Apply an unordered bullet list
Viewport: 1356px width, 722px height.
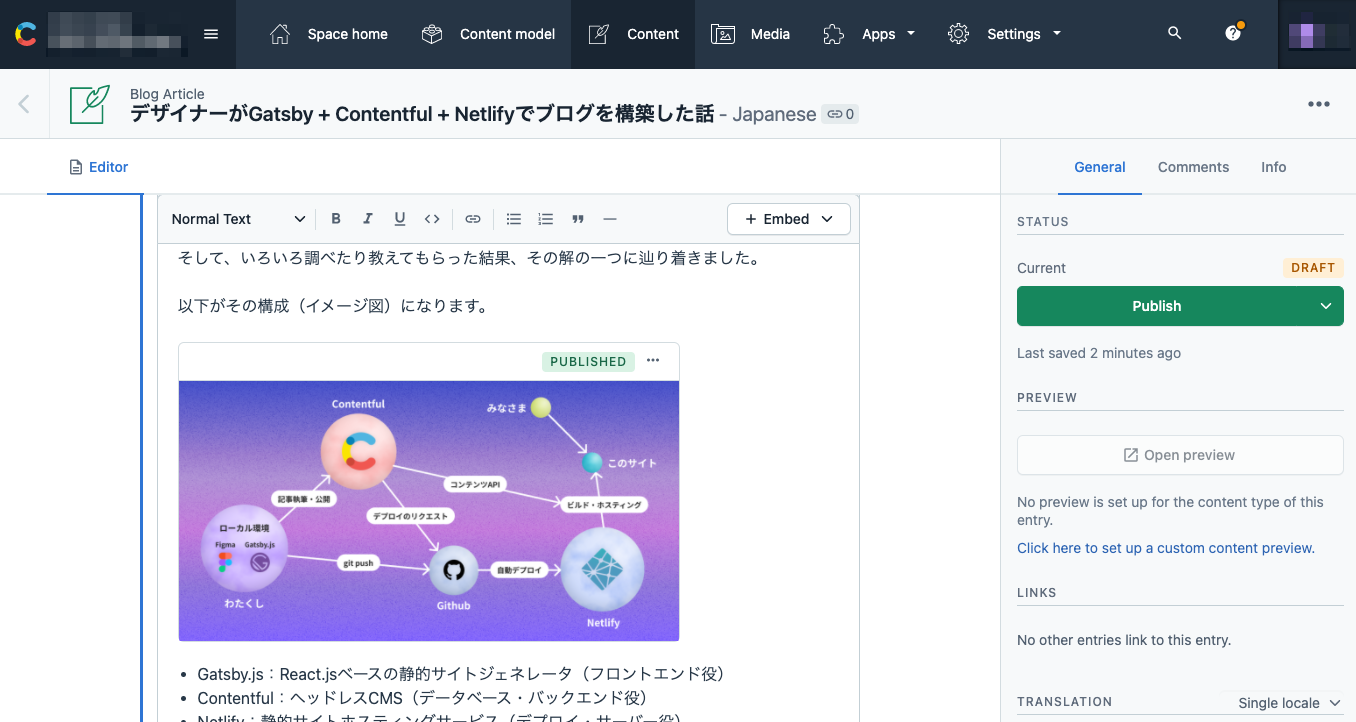point(513,218)
